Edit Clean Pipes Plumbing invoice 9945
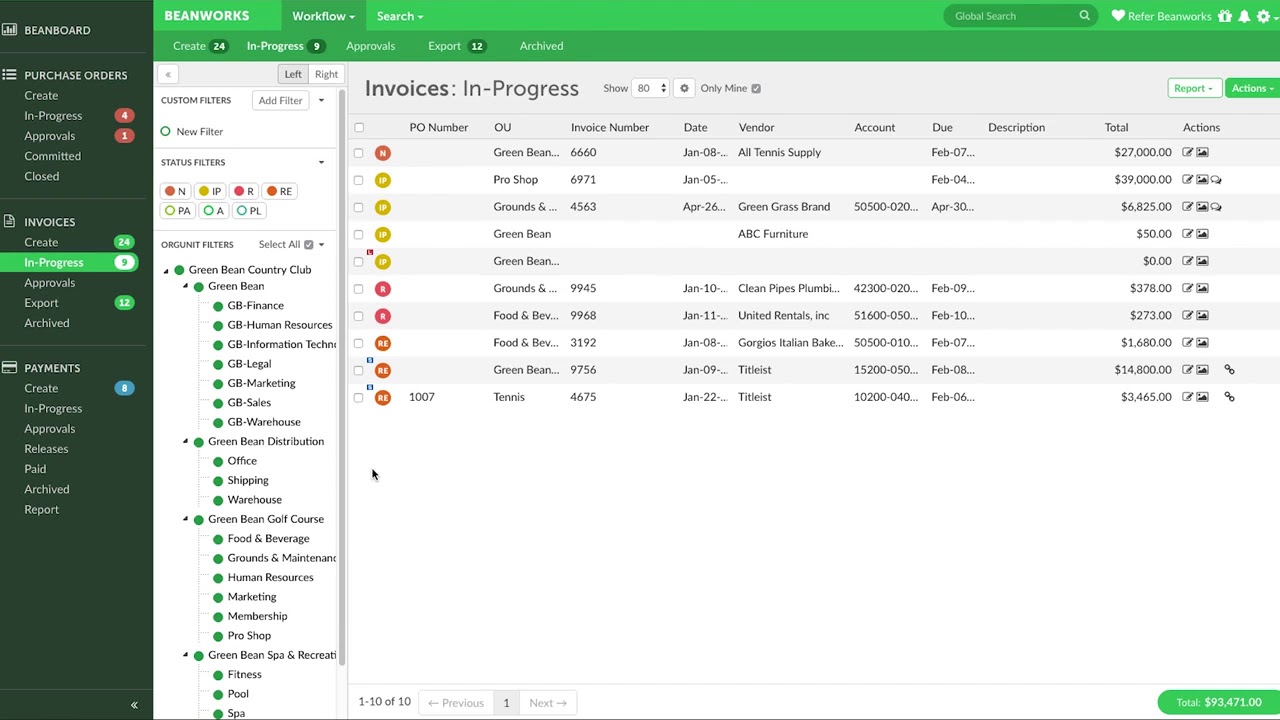Image resolution: width=1280 pixels, height=720 pixels. click(1188, 288)
